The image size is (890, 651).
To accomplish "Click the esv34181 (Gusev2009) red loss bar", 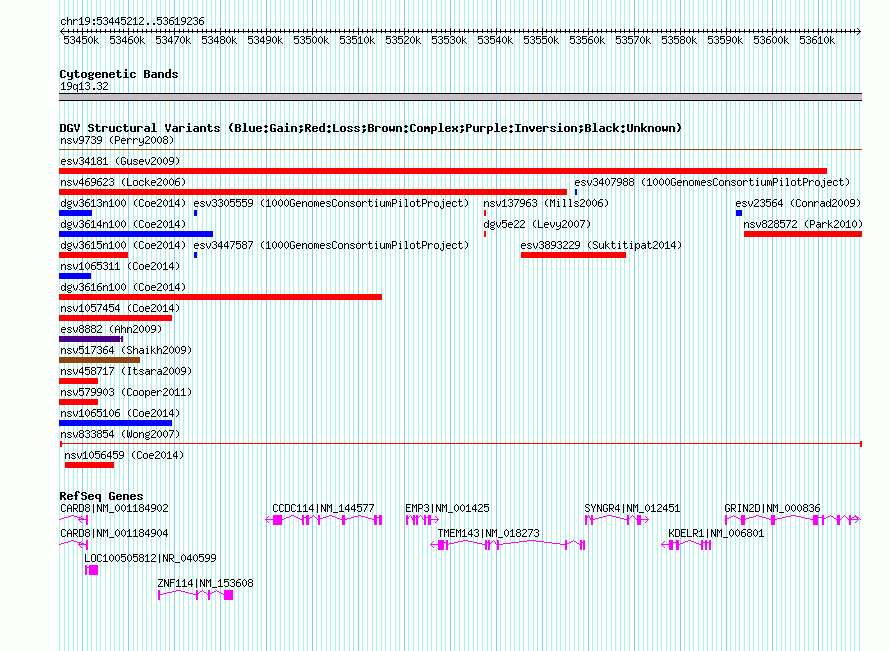I will coord(443,171).
